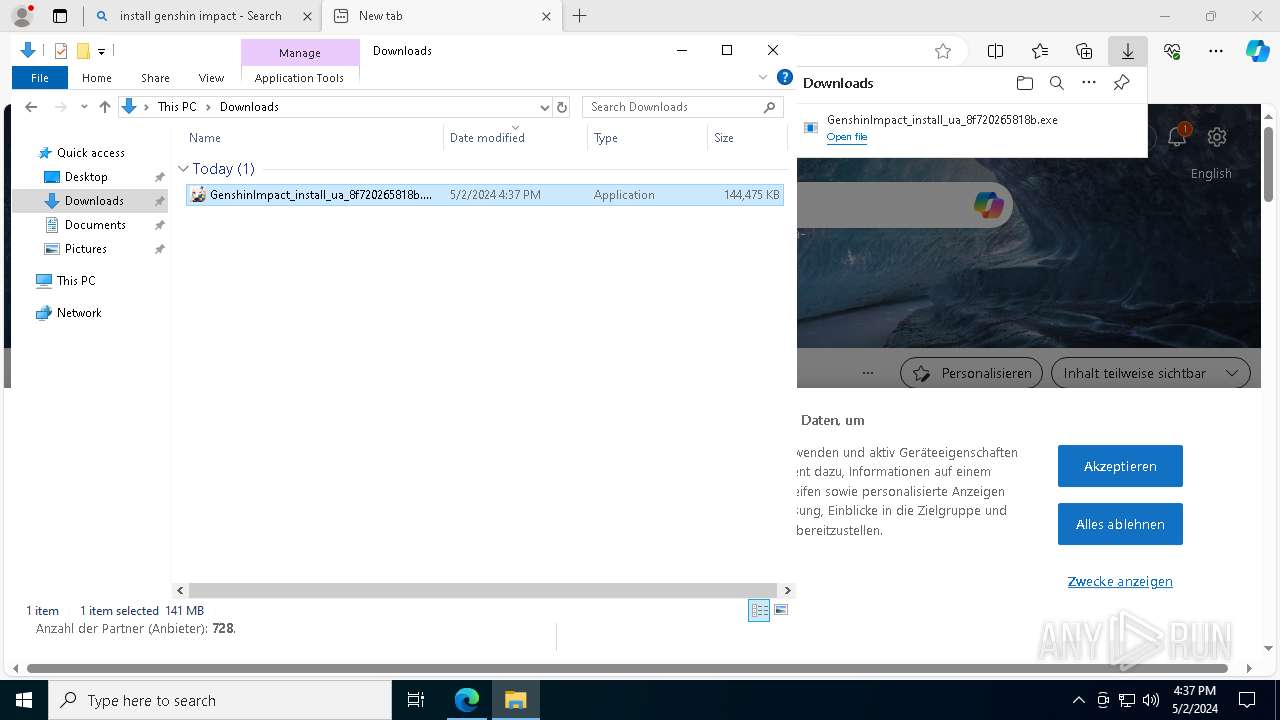Select Pictures in navigation pane
This screenshot has height=720, width=1280.
click(x=85, y=249)
